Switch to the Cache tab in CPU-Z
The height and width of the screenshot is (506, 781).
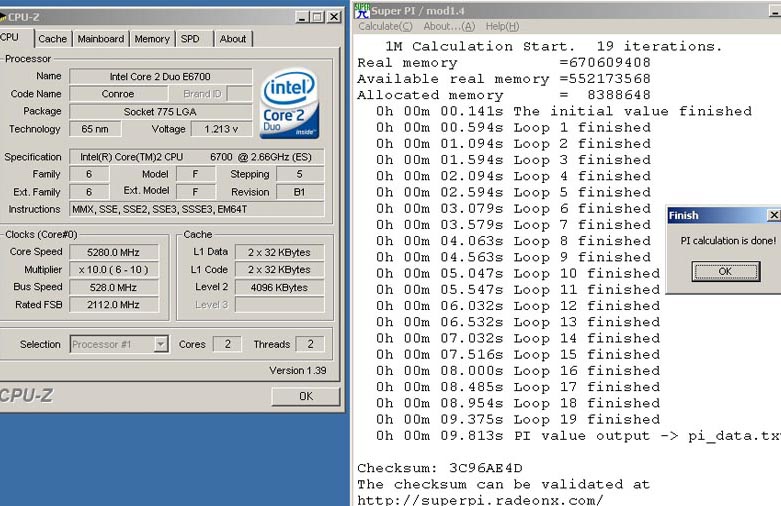[x=52, y=39]
